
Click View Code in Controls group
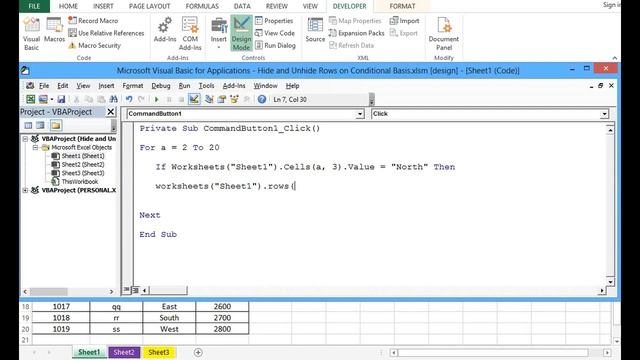pyautogui.click(x=275, y=33)
